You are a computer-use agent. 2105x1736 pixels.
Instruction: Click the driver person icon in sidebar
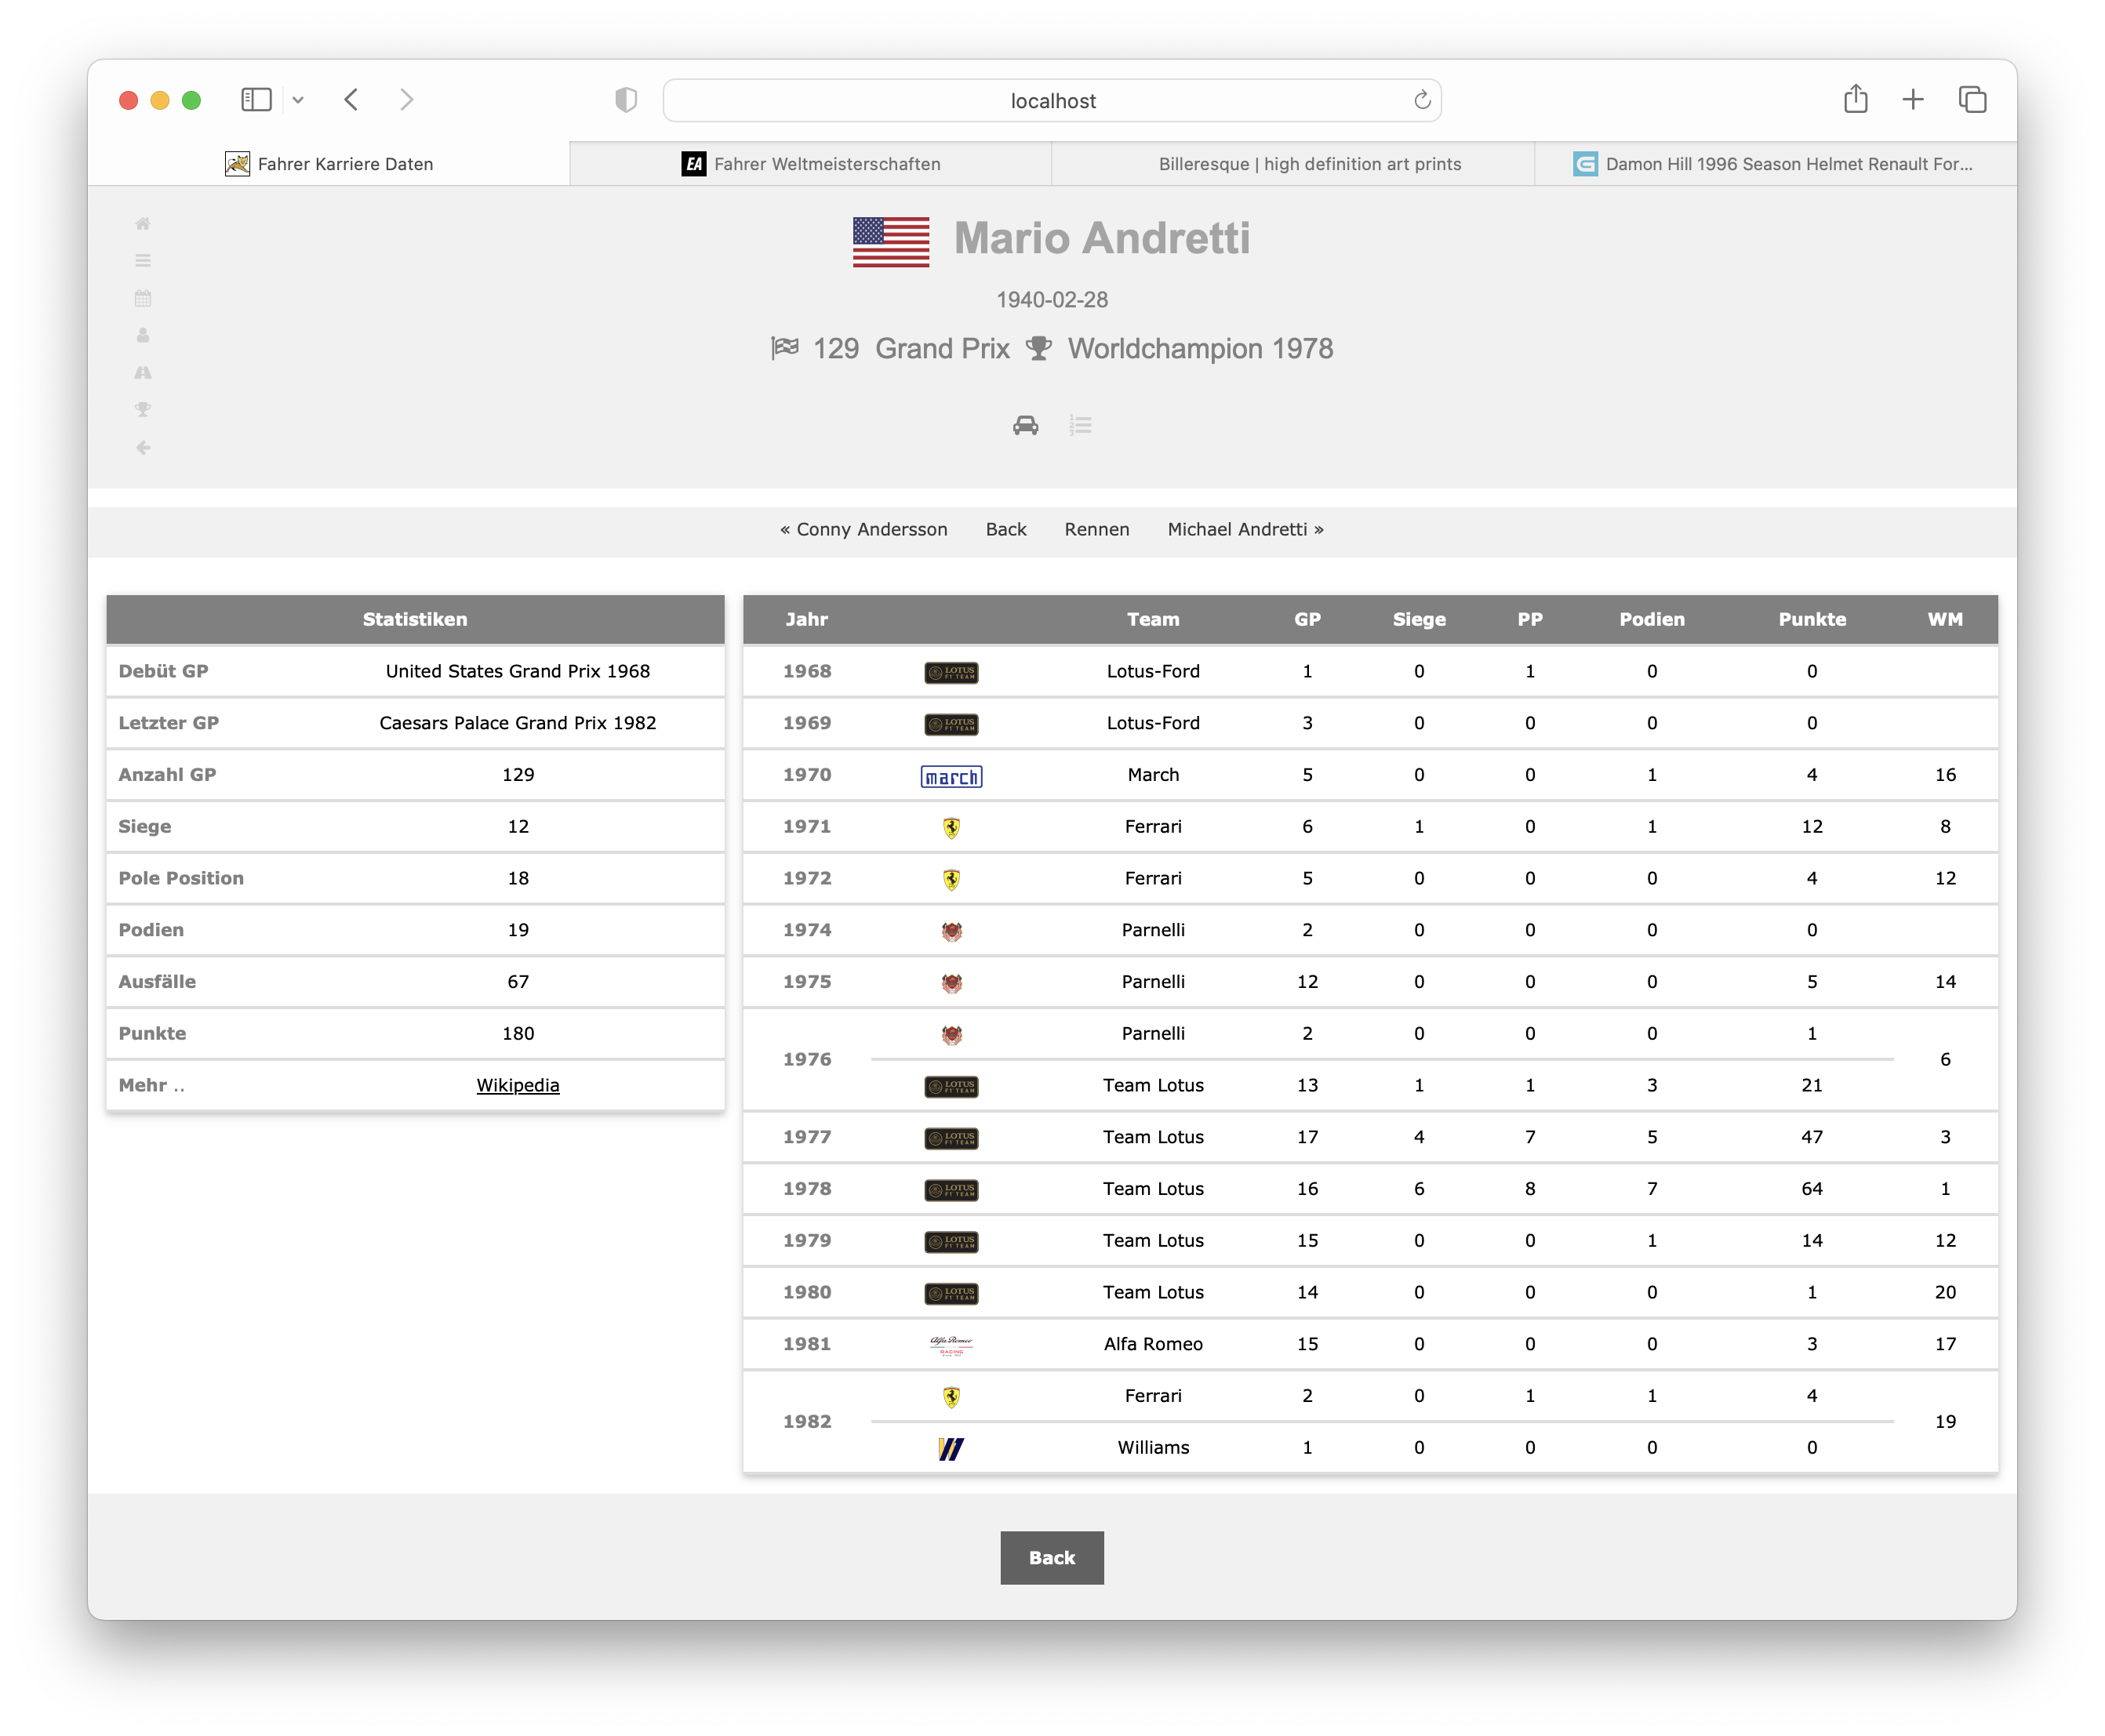click(x=143, y=335)
